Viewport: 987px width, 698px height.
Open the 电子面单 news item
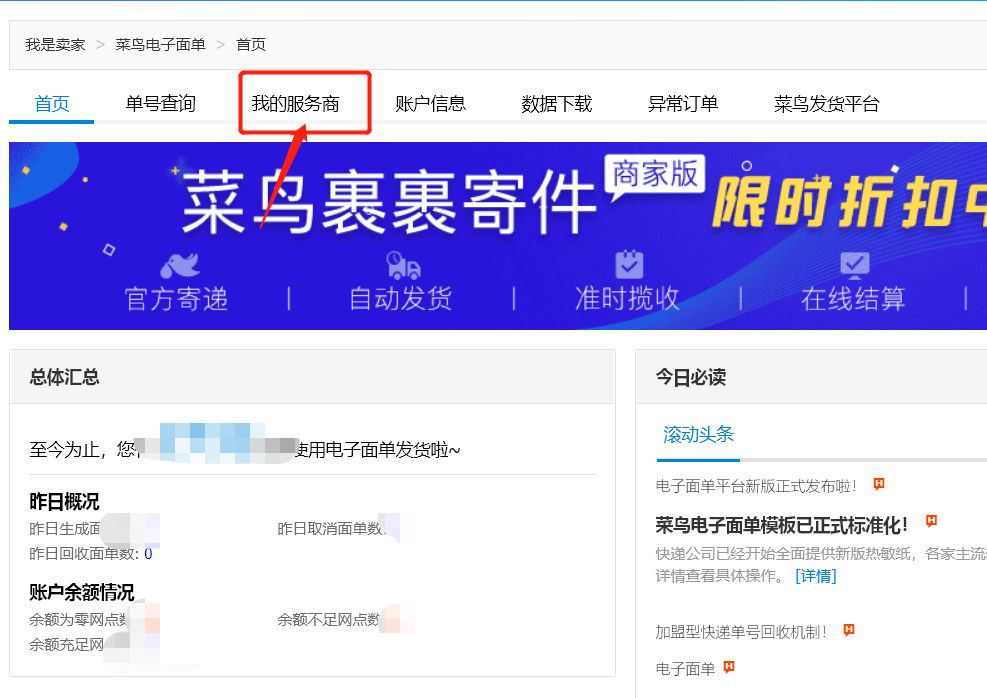685,669
